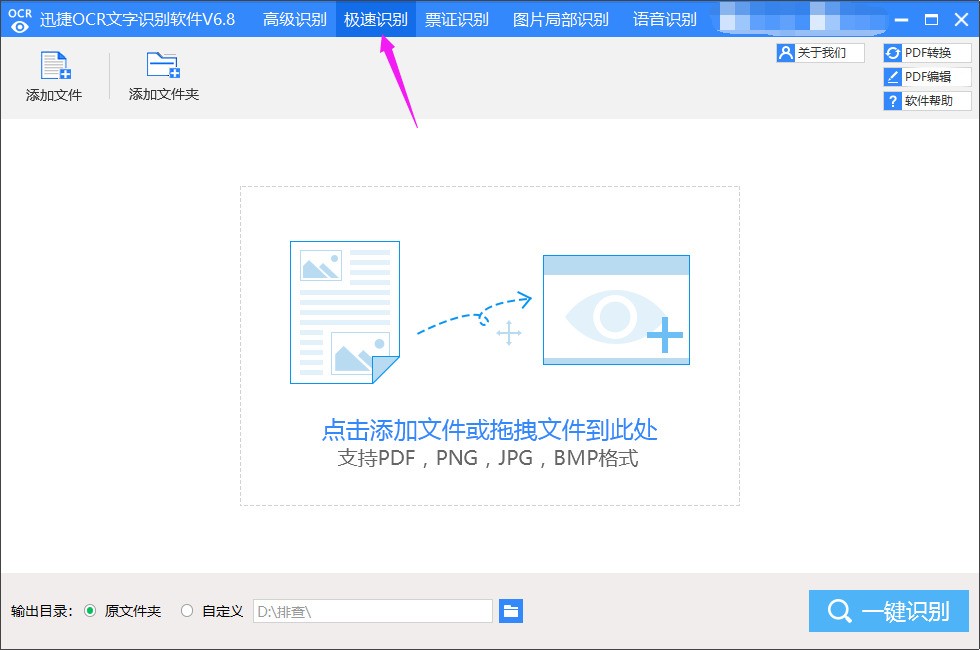Open the 图片局部识别 tab

[x=561, y=19]
